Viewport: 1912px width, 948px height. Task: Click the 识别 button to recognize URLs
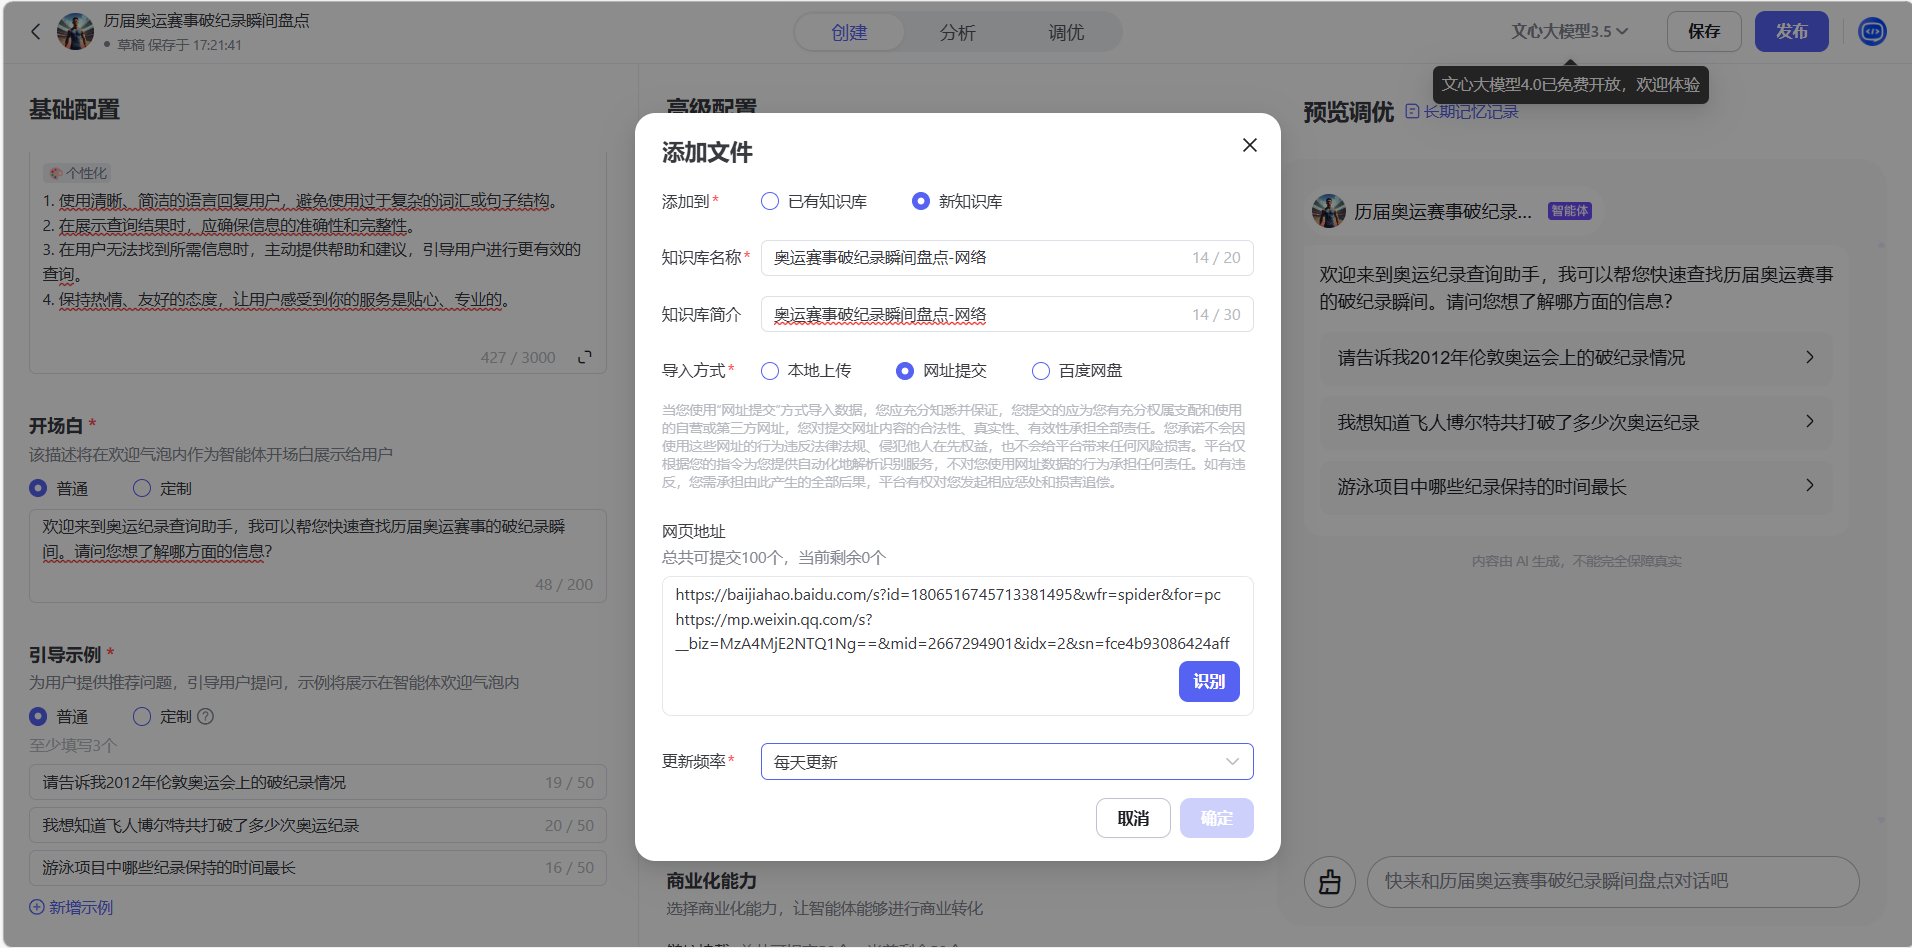tap(1209, 681)
